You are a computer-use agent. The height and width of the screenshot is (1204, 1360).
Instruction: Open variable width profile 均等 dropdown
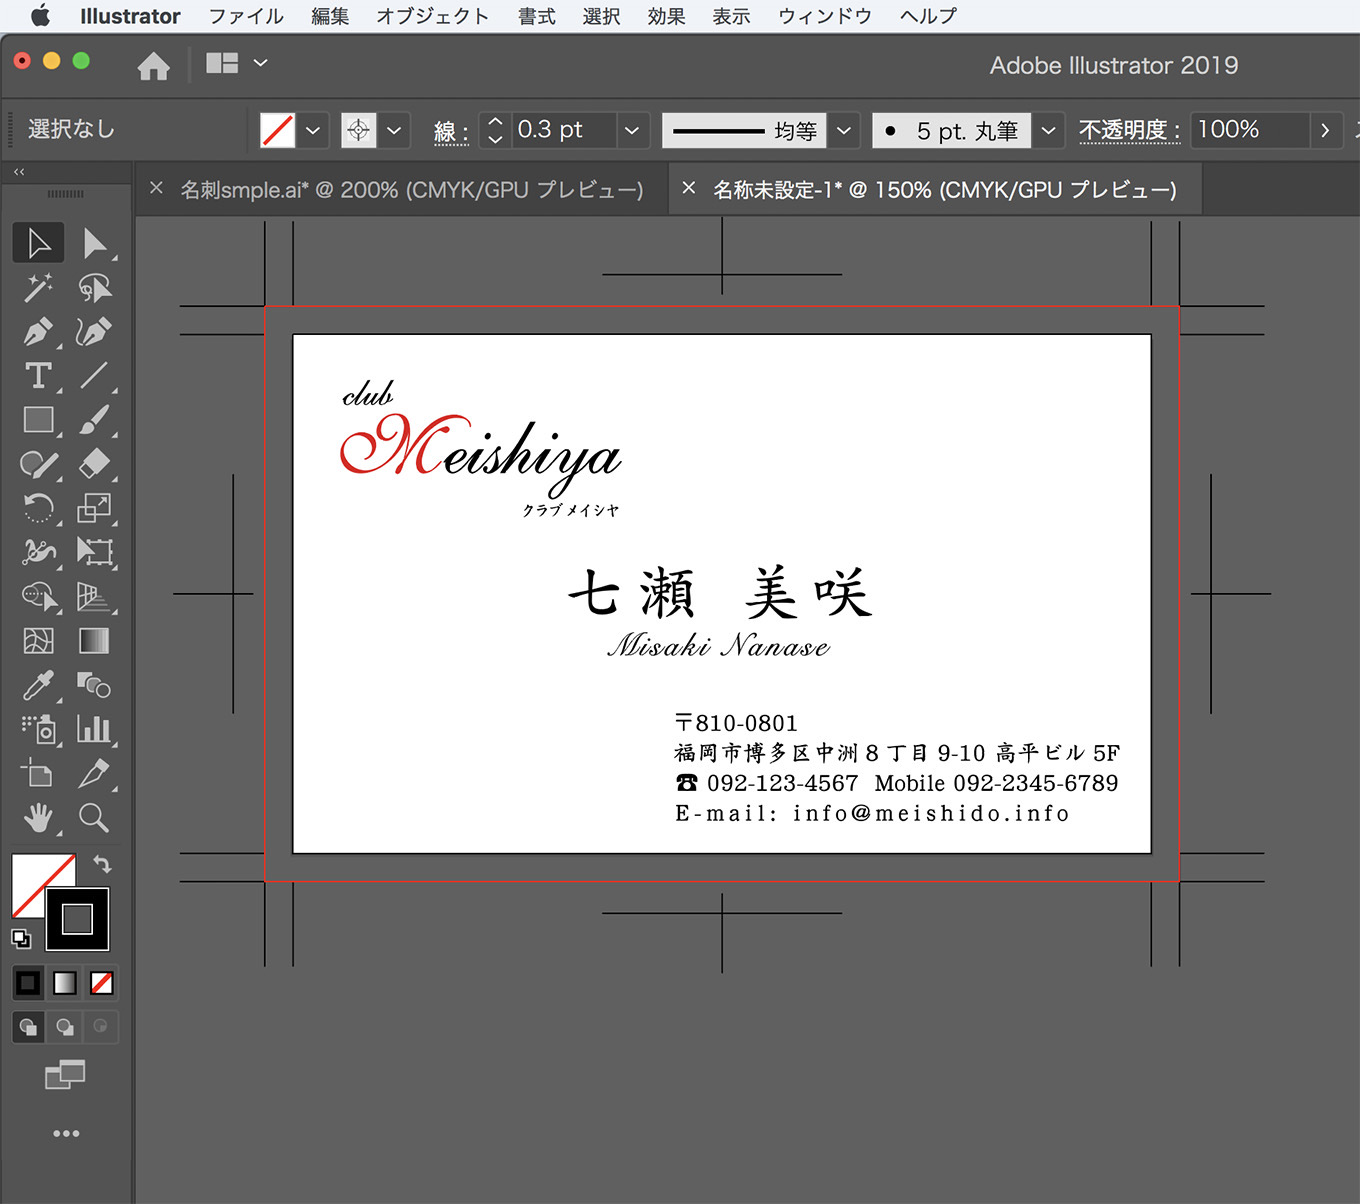pyautogui.click(x=844, y=131)
